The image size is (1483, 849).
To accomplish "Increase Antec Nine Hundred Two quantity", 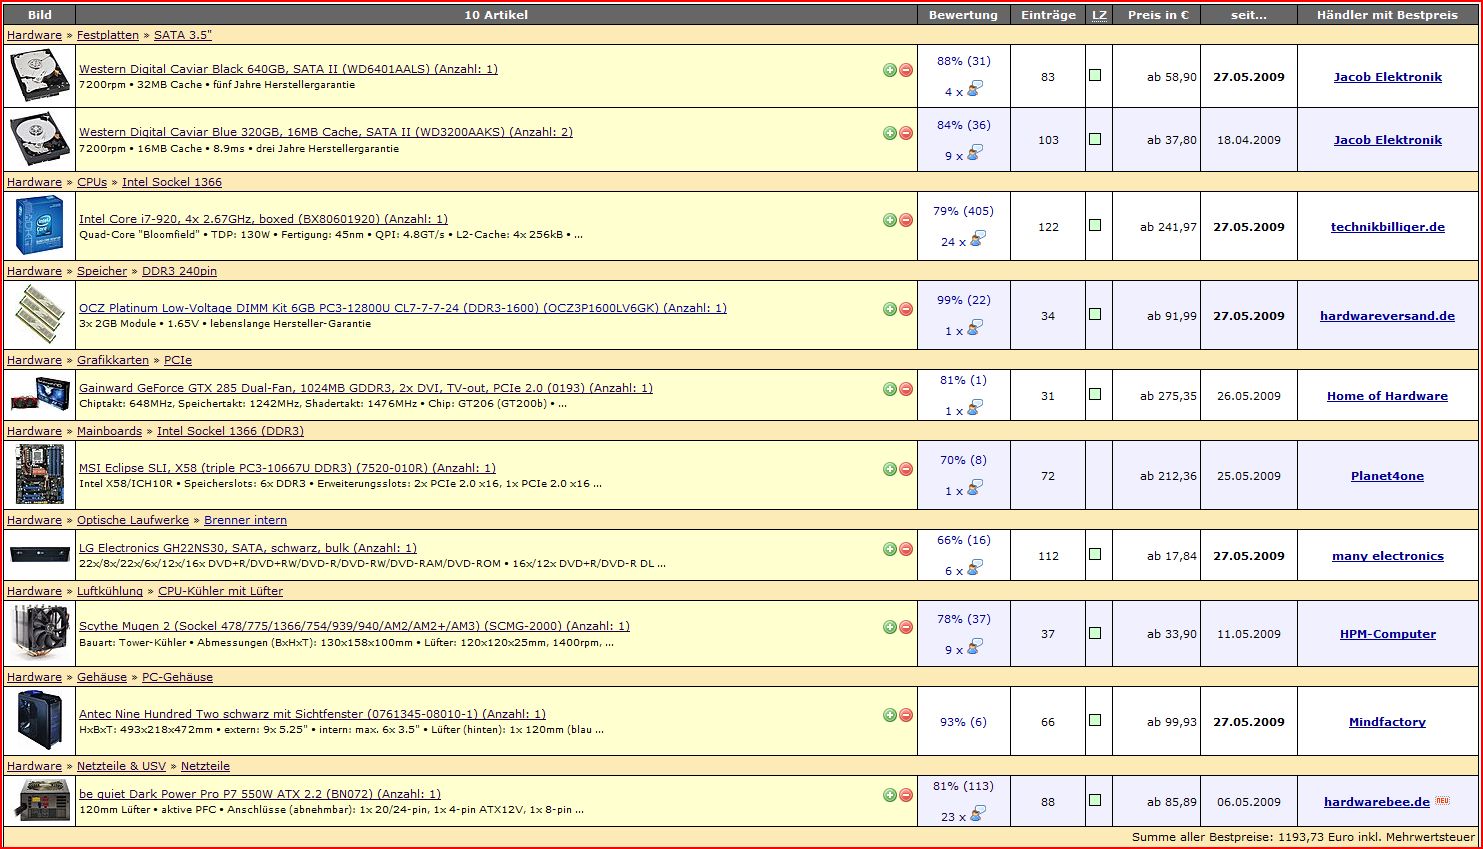I will (x=890, y=715).
